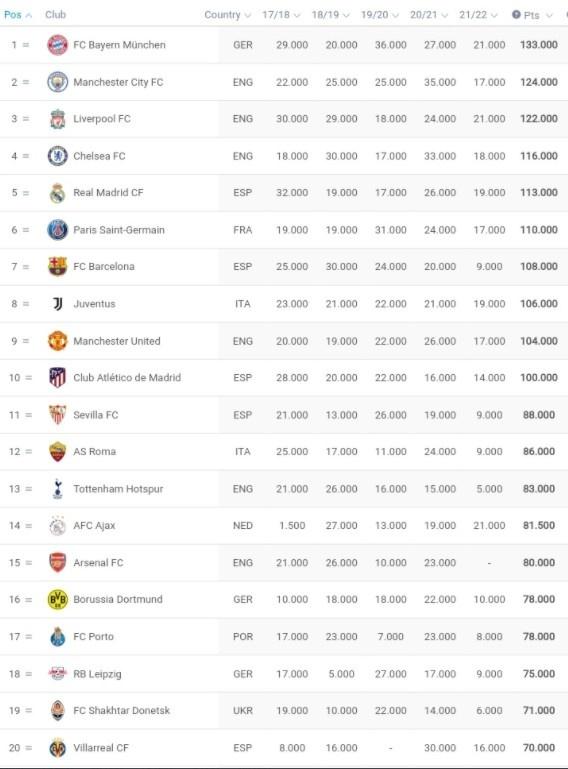This screenshot has height=769, width=568.
Task: Click the info icon beside Pts
Action: [x=516, y=15]
